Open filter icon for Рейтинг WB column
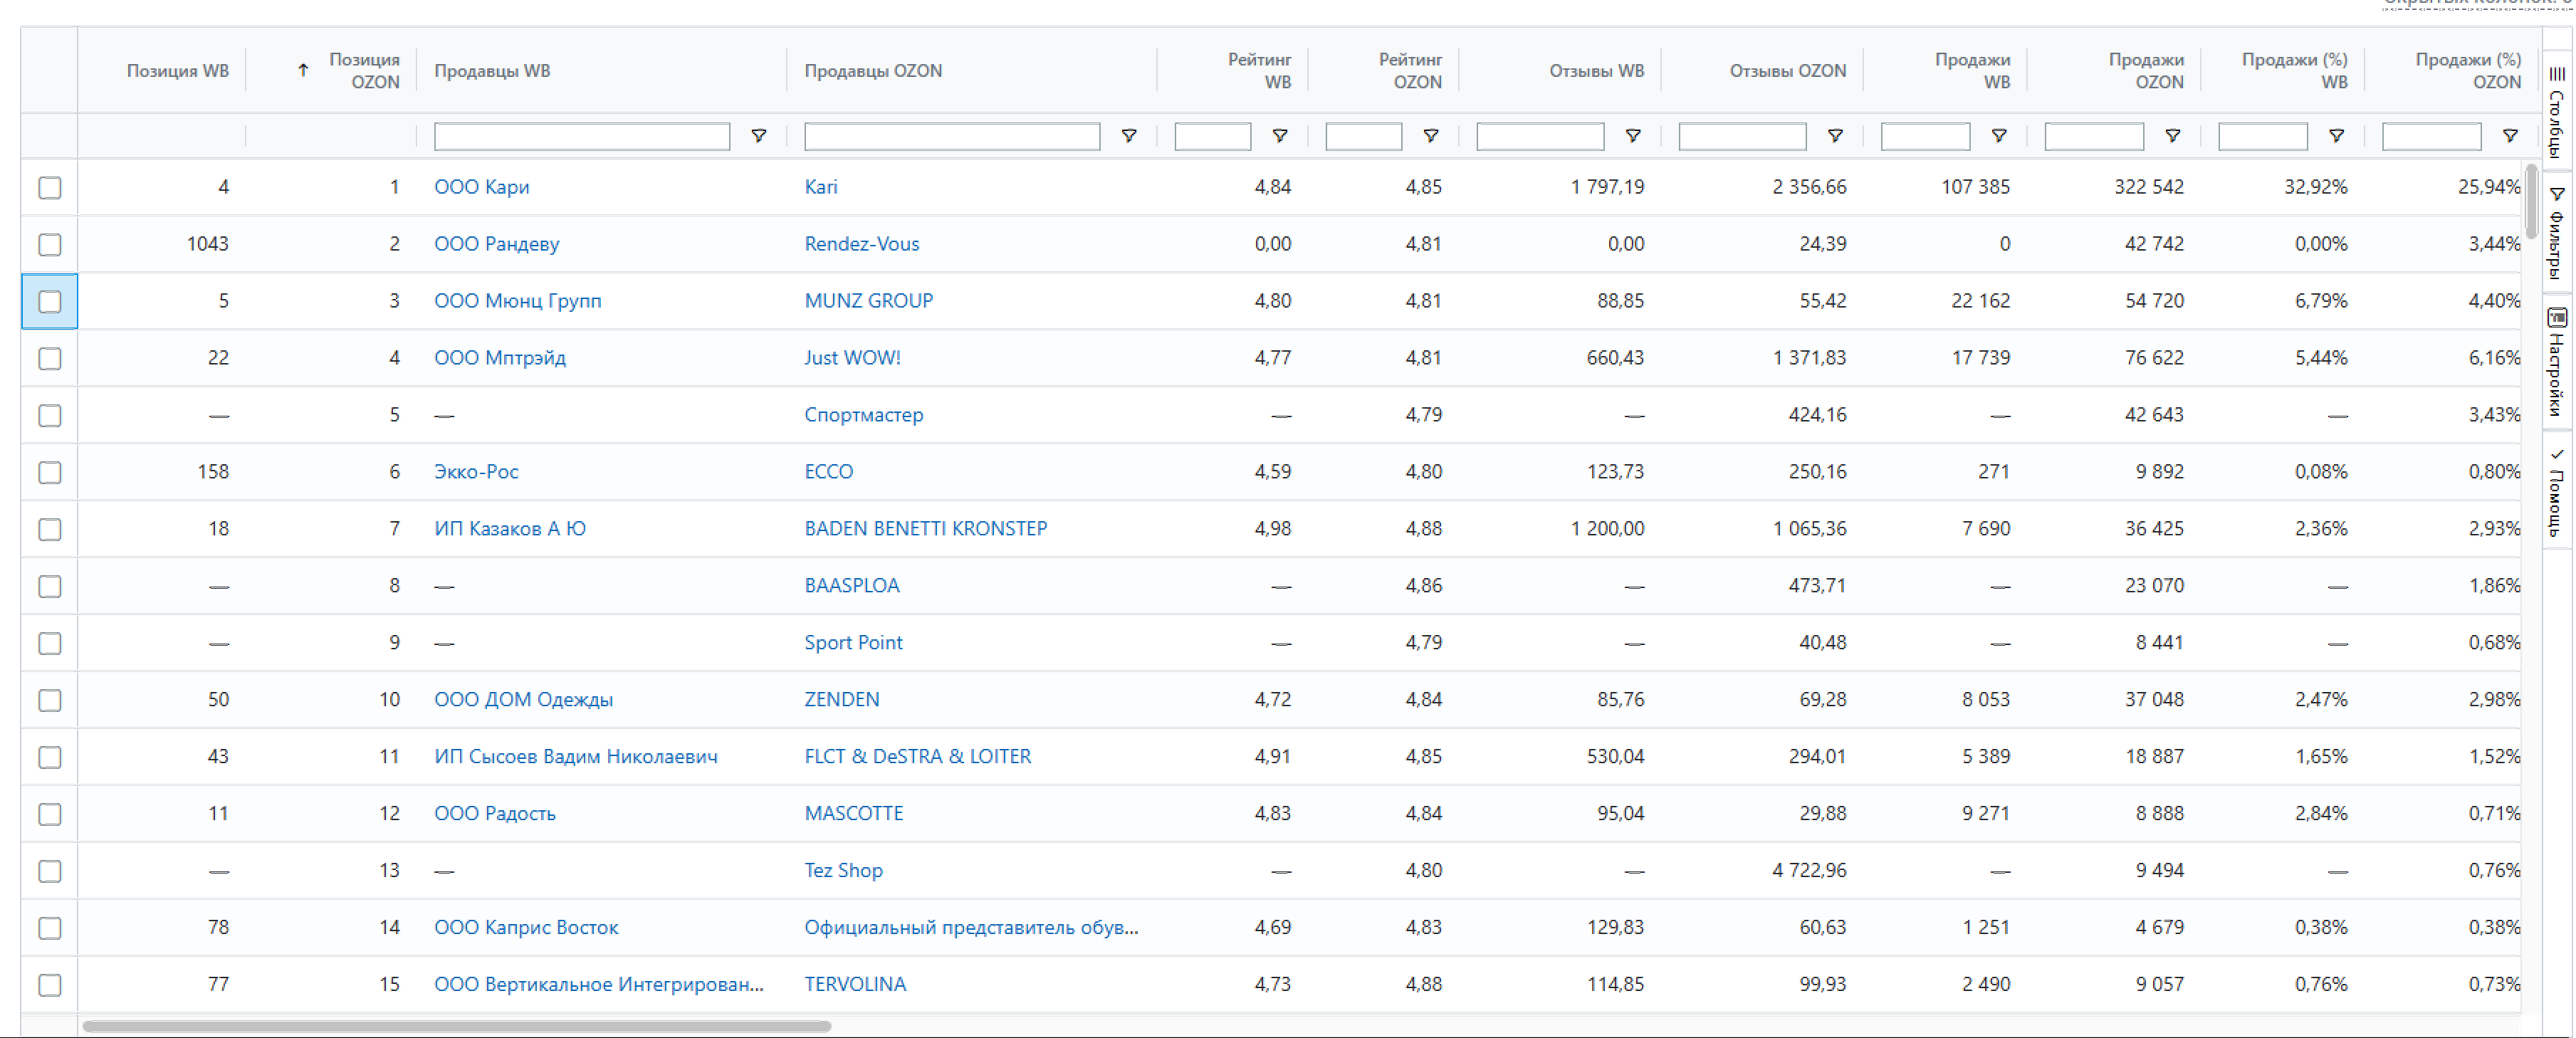The height and width of the screenshot is (1038, 2576). 1280,136
